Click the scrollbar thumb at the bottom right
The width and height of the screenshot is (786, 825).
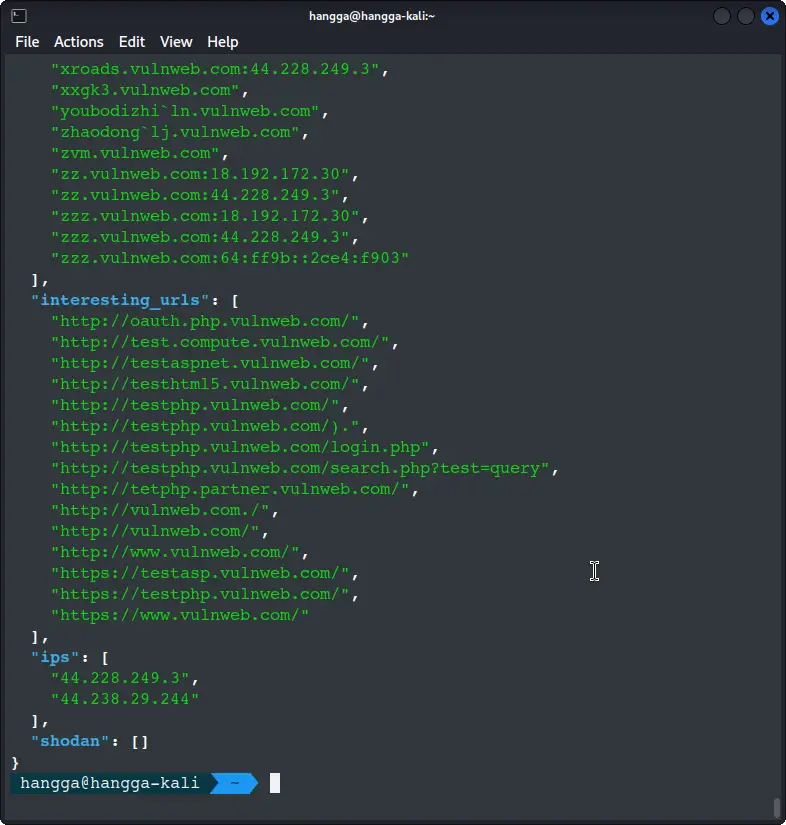pos(776,806)
